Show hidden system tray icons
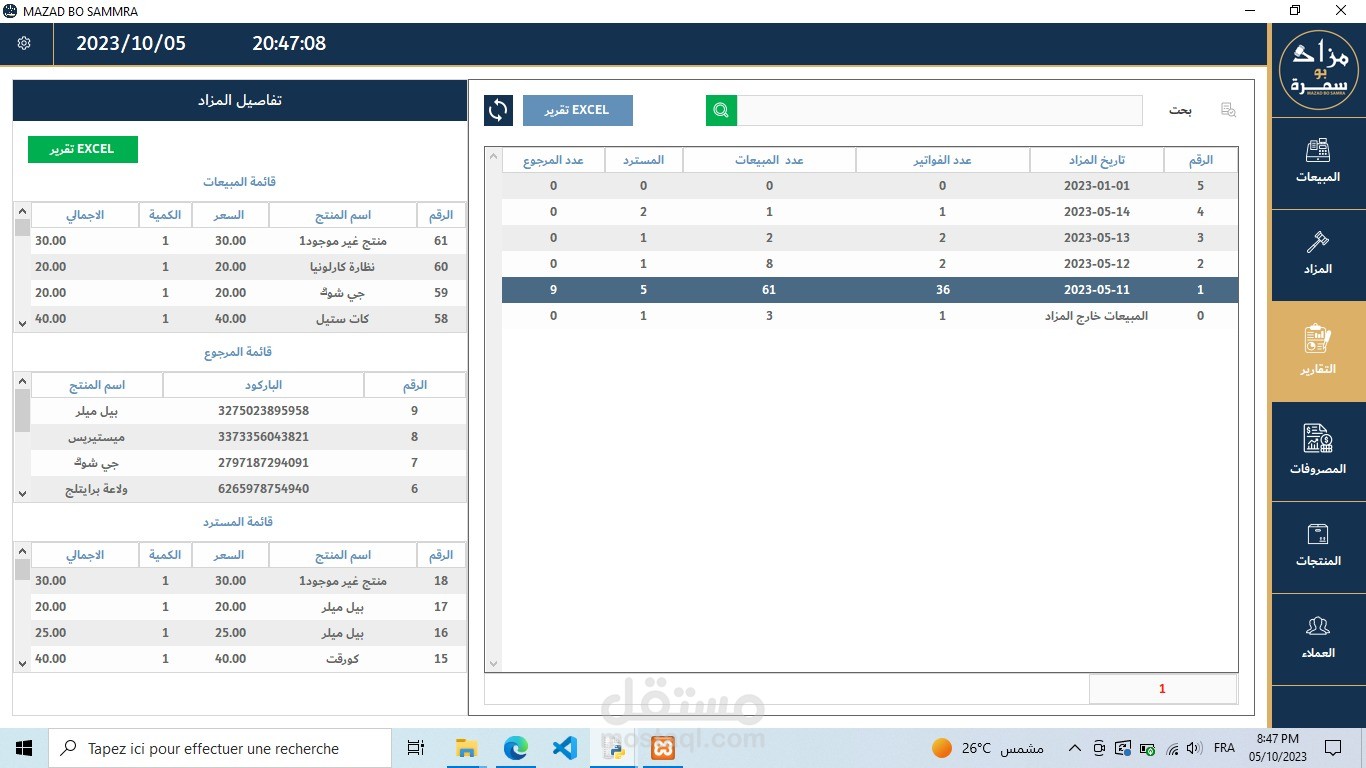This screenshot has height=768, width=1366. 1075,748
